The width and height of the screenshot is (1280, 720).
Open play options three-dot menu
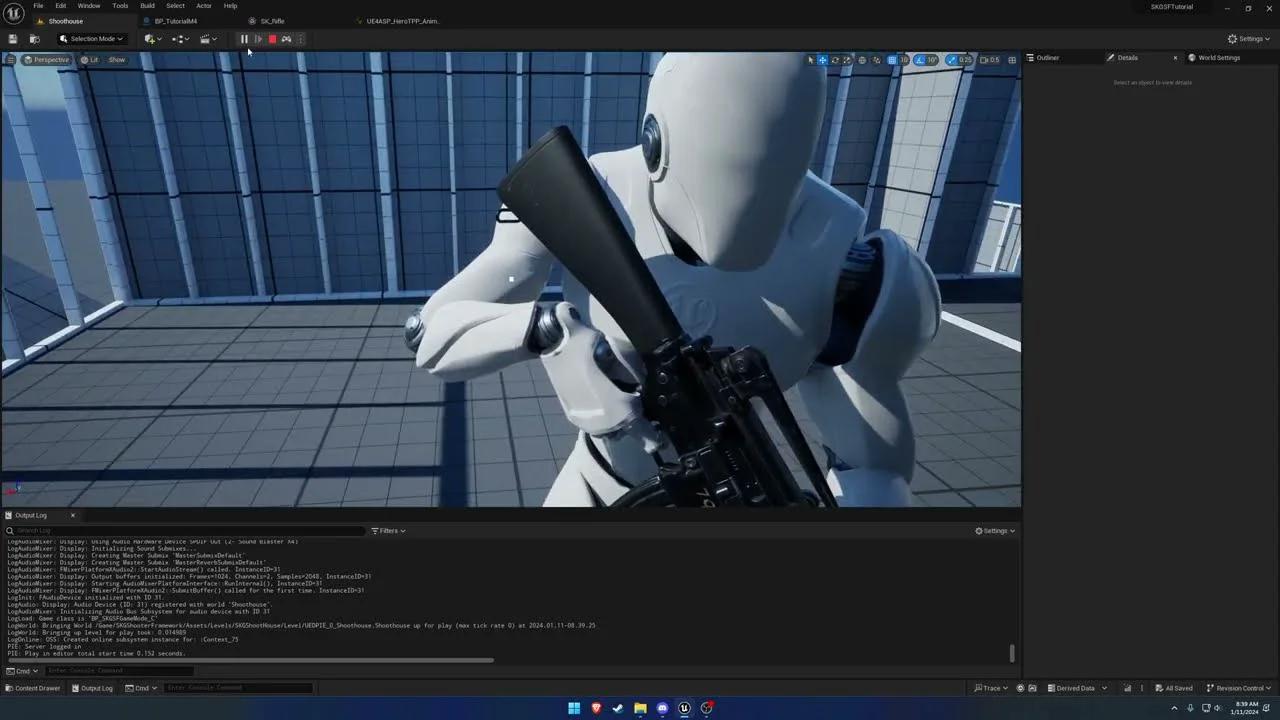pos(300,39)
